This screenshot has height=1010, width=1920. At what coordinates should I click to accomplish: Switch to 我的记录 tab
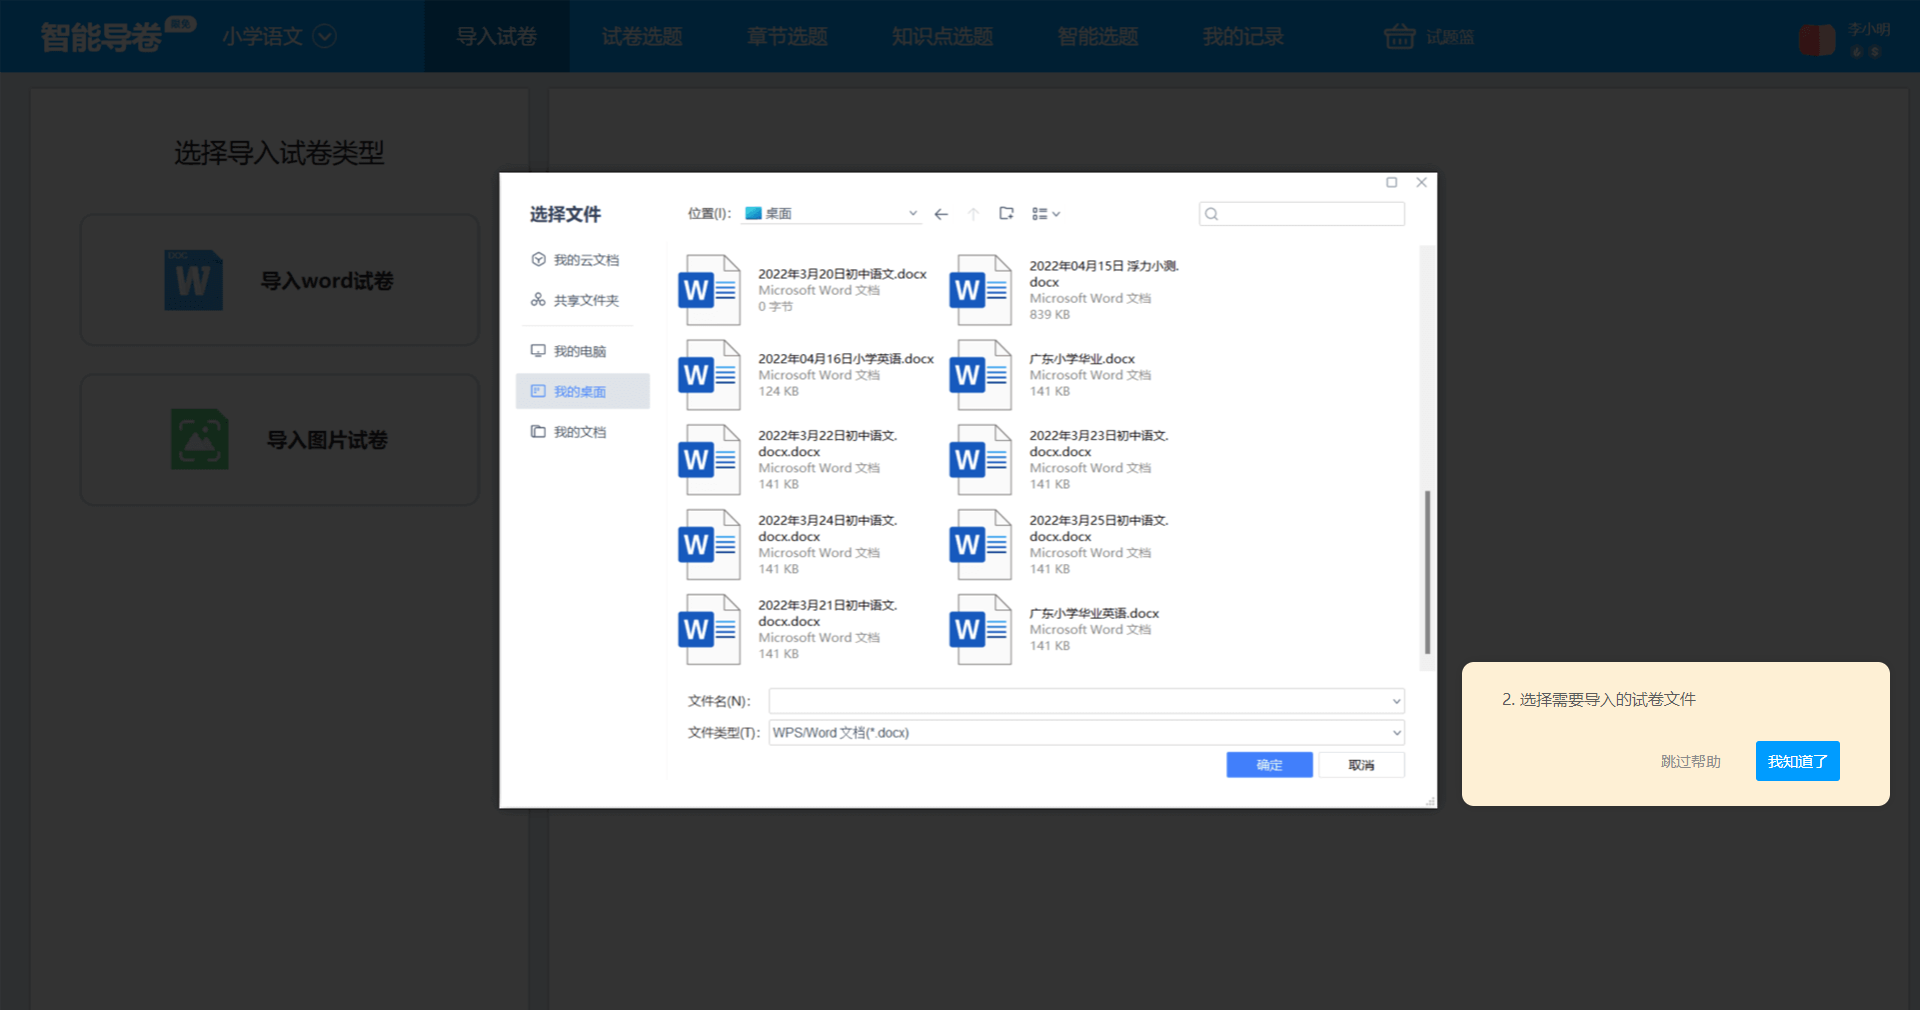pyautogui.click(x=1243, y=37)
